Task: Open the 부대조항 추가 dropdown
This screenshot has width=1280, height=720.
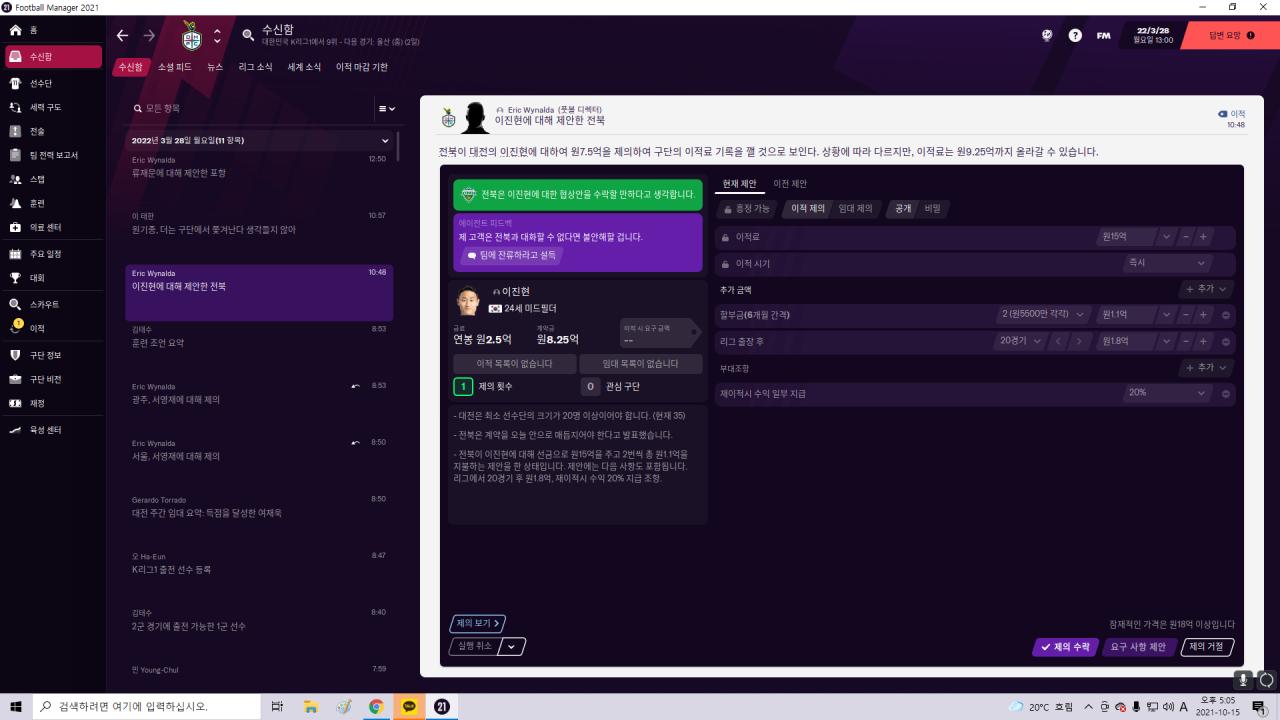Action: (x=1205, y=368)
